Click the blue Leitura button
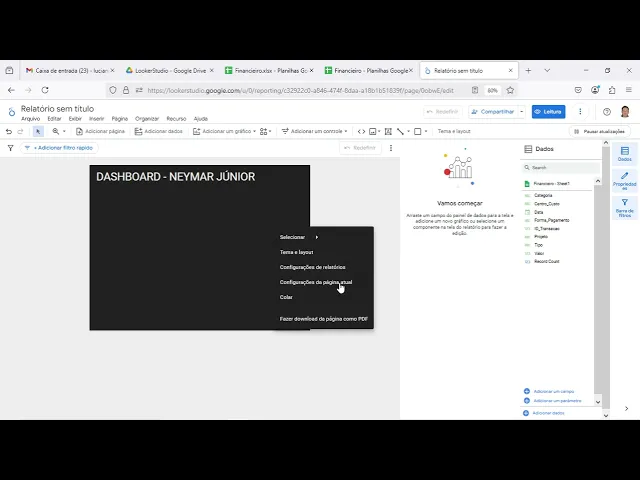The width and height of the screenshot is (640, 480). (x=548, y=111)
